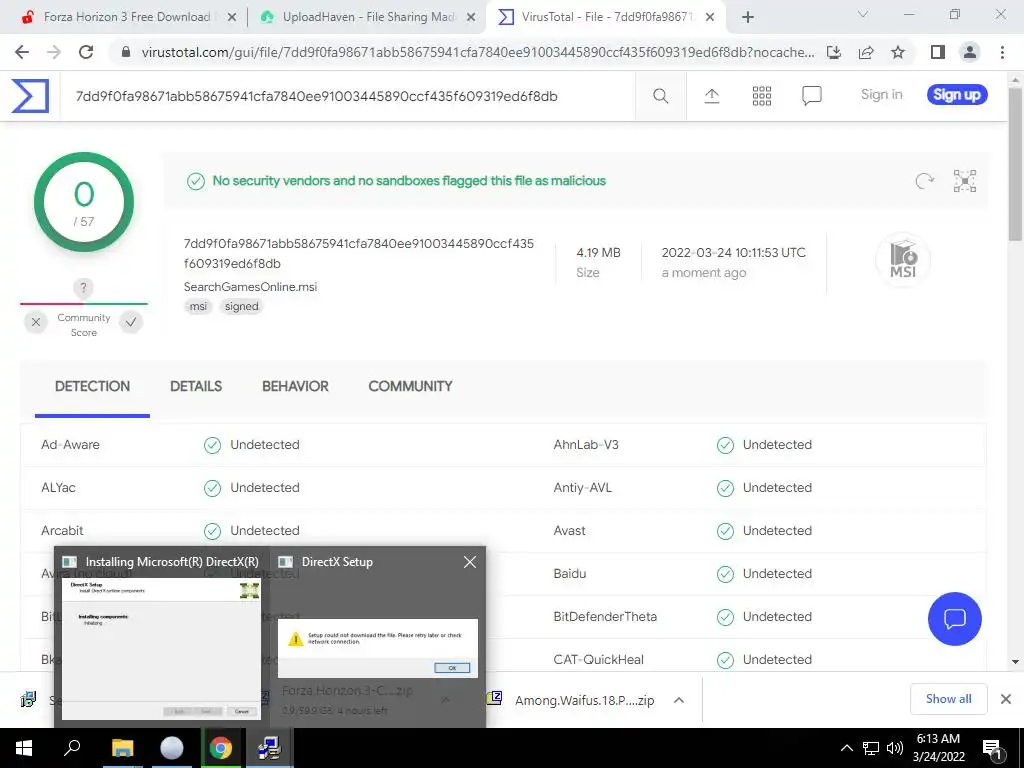Go back in browser history
The height and width of the screenshot is (768, 1024).
click(x=22, y=52)
